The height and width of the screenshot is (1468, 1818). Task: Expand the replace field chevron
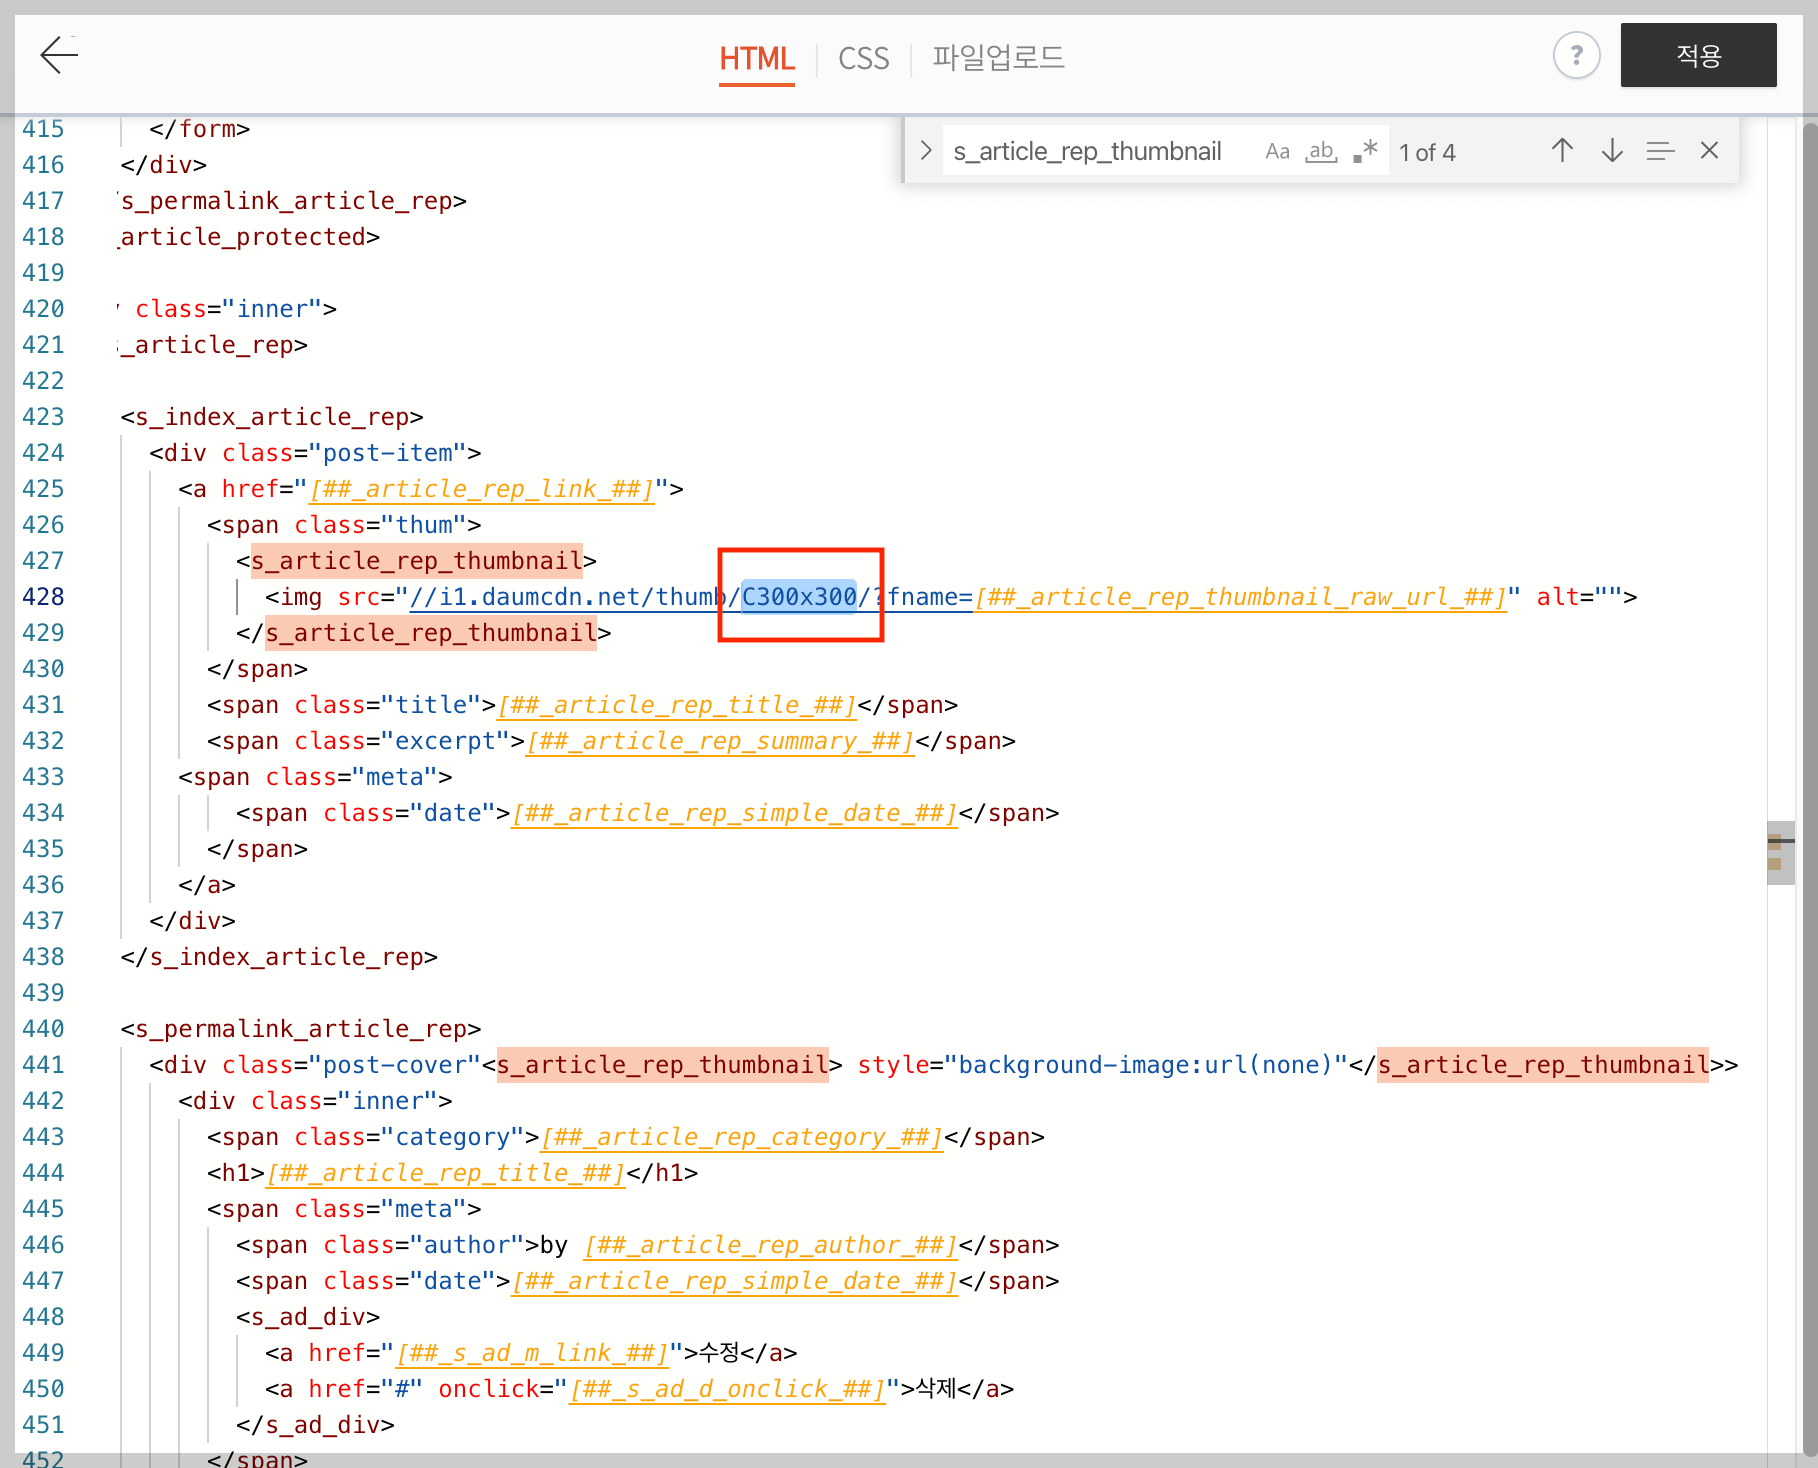[x=926, y=151]
